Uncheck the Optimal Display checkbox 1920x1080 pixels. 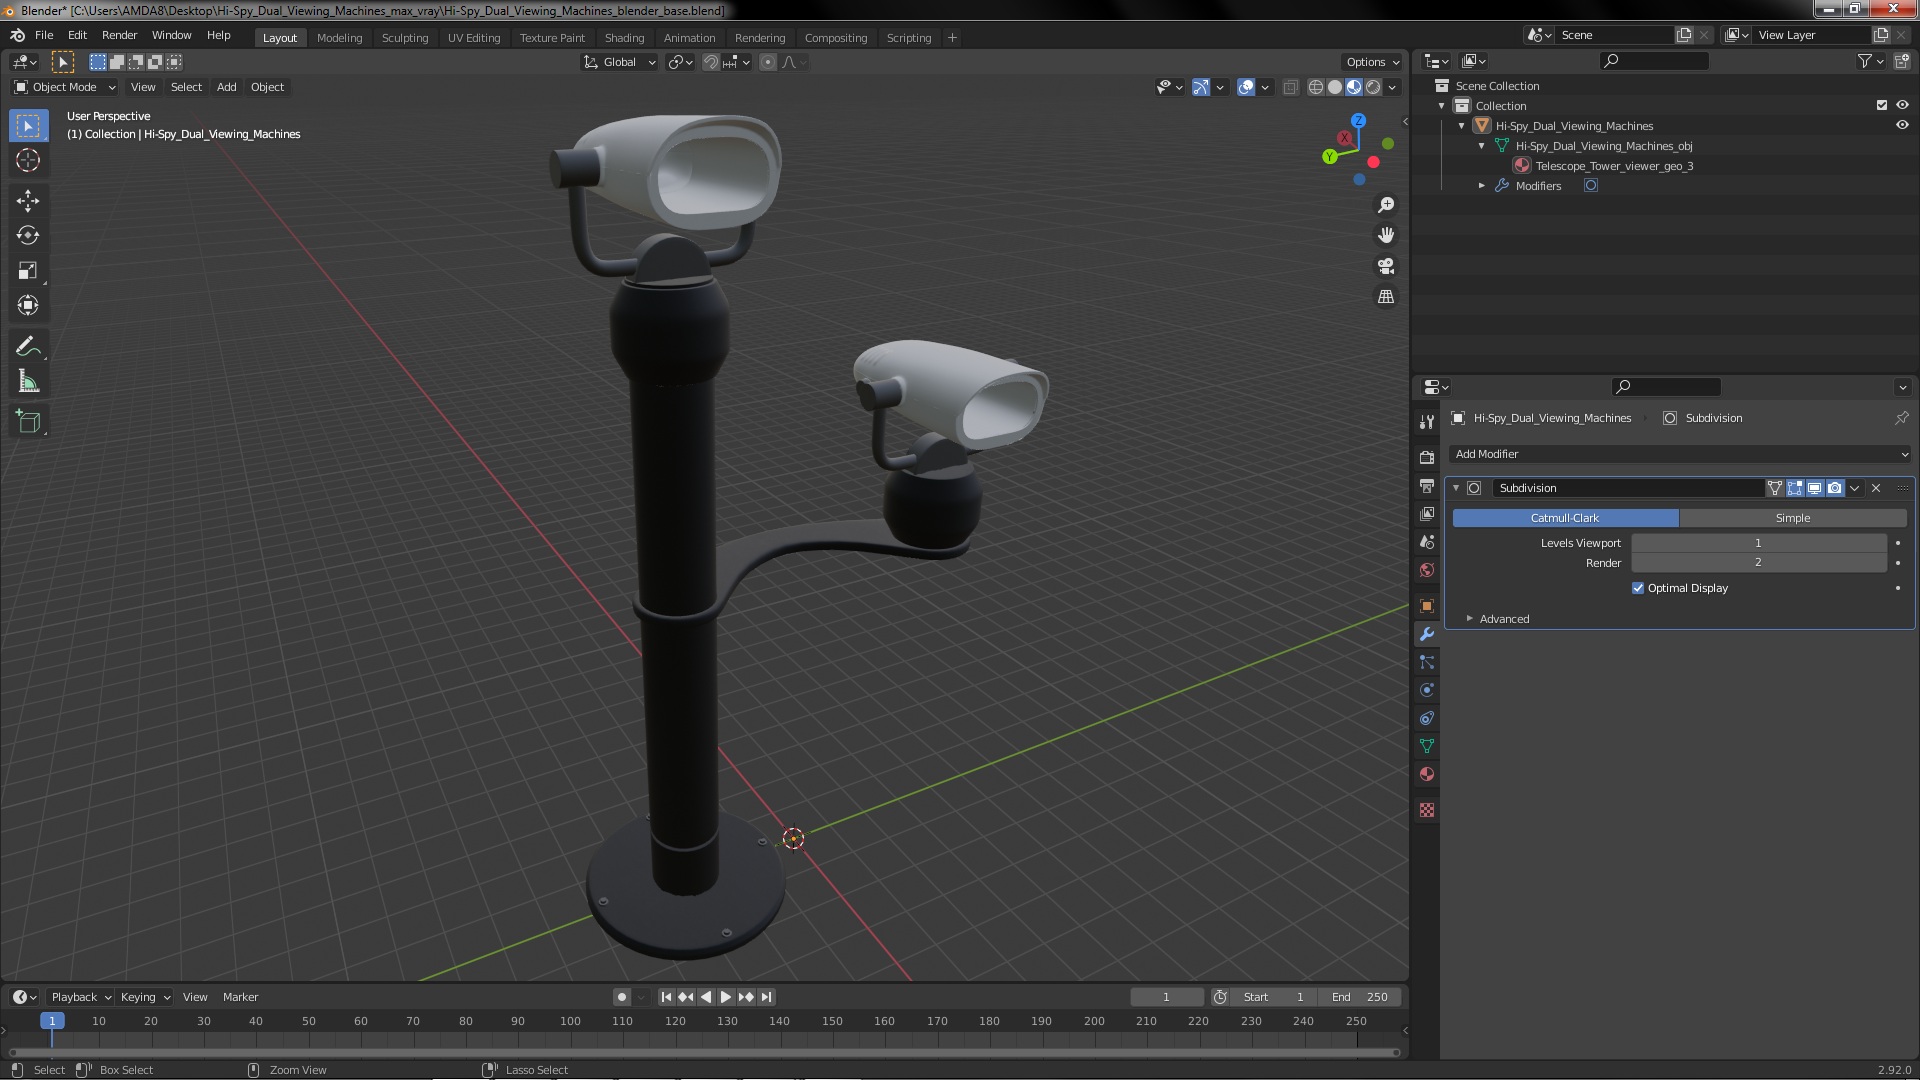tap(1638, 588)
